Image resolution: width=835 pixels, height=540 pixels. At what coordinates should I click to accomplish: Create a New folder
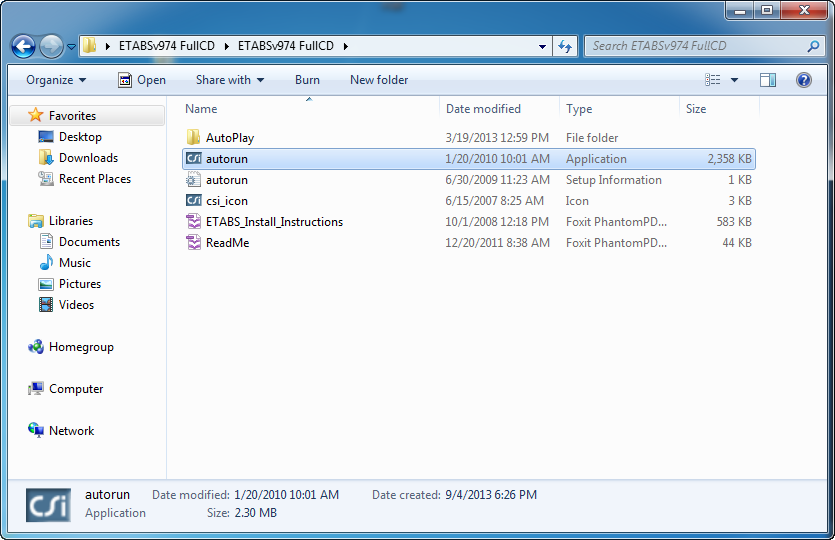[x=379, y=80]
